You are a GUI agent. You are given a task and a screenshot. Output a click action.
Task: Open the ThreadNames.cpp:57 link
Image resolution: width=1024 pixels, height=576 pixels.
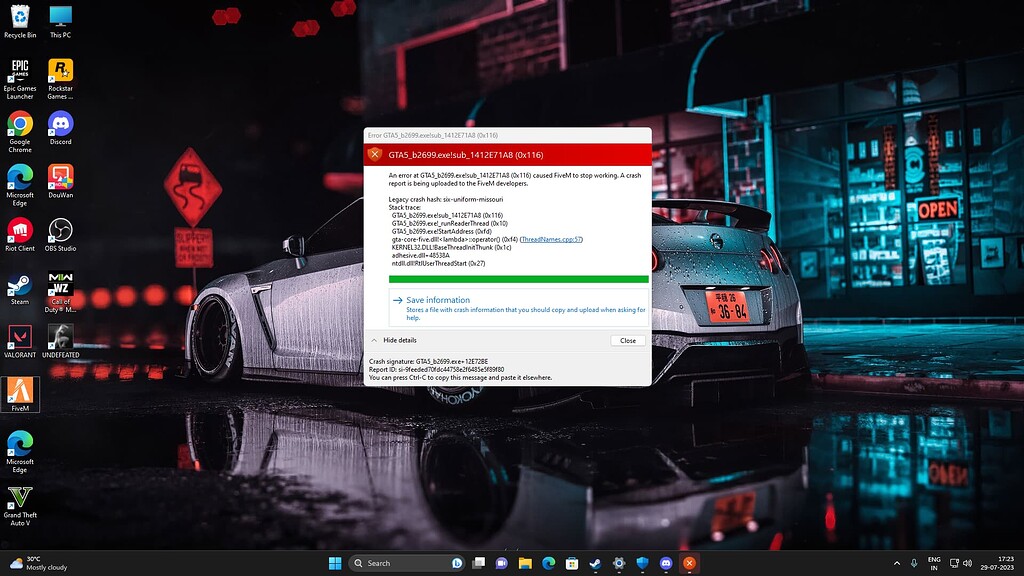point(551,240)
